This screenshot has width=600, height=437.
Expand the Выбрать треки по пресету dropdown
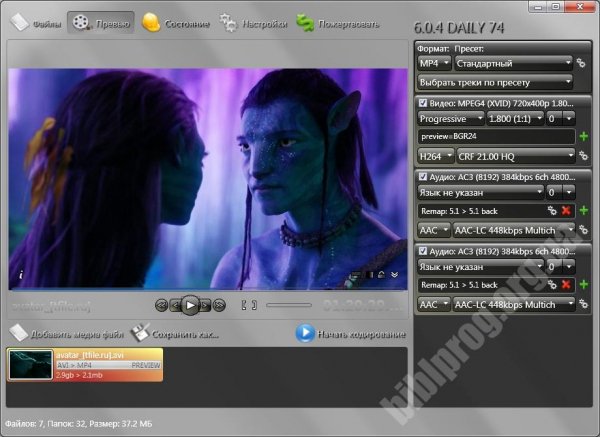coord(495,82)
